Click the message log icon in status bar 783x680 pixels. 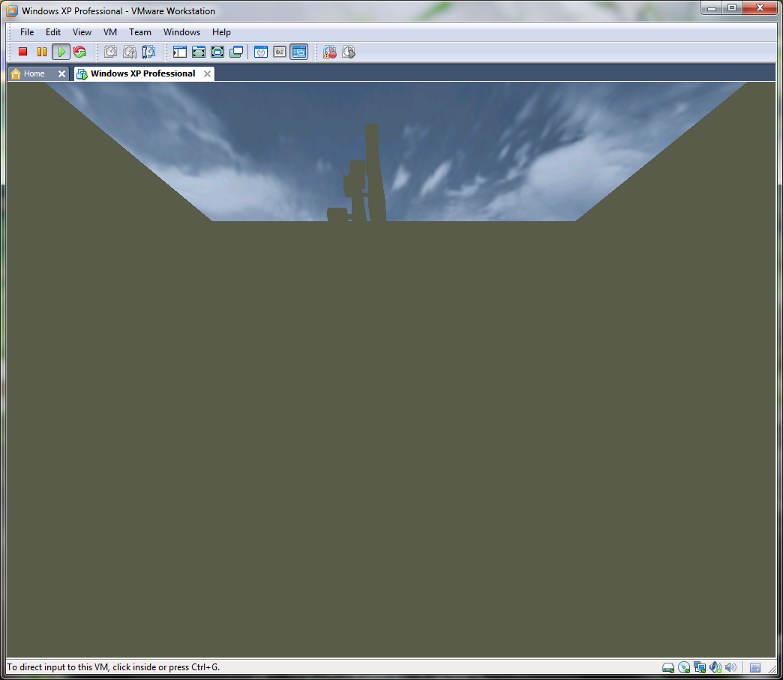(756, 668)
